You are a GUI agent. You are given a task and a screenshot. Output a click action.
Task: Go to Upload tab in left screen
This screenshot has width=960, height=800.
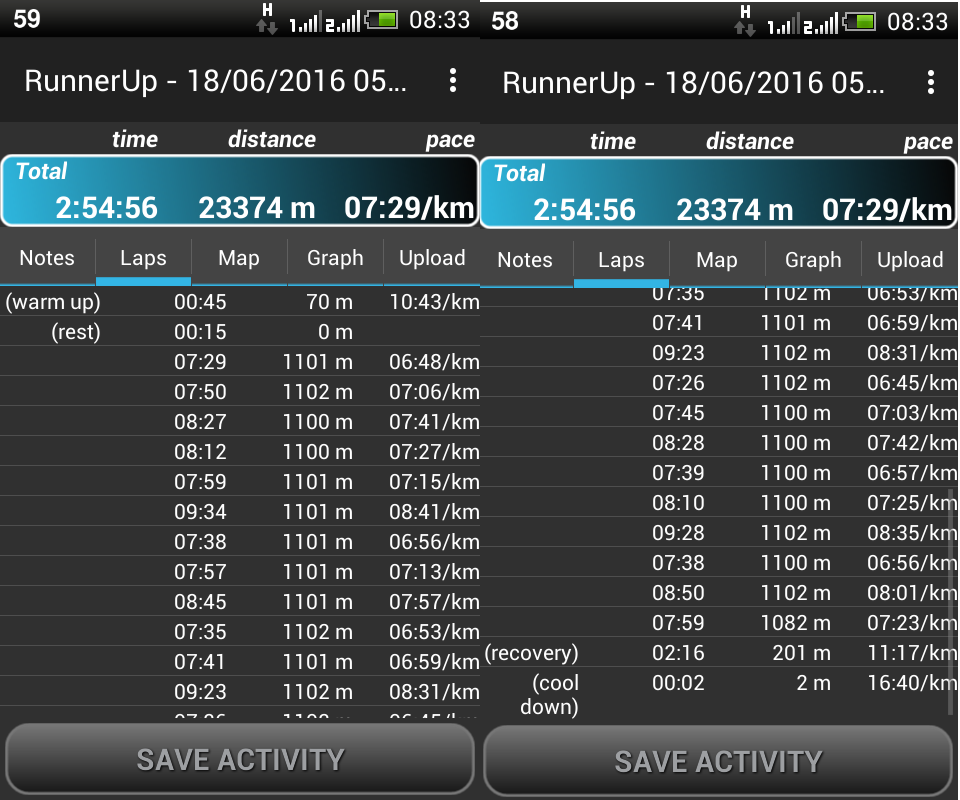pyautogui.click(x=432, y=258)
